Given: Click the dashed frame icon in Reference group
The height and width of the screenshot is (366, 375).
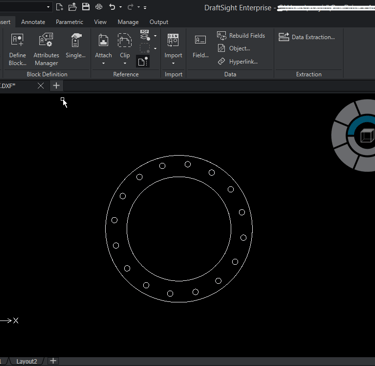Looking at the screenshot, I should click(145, 48).
